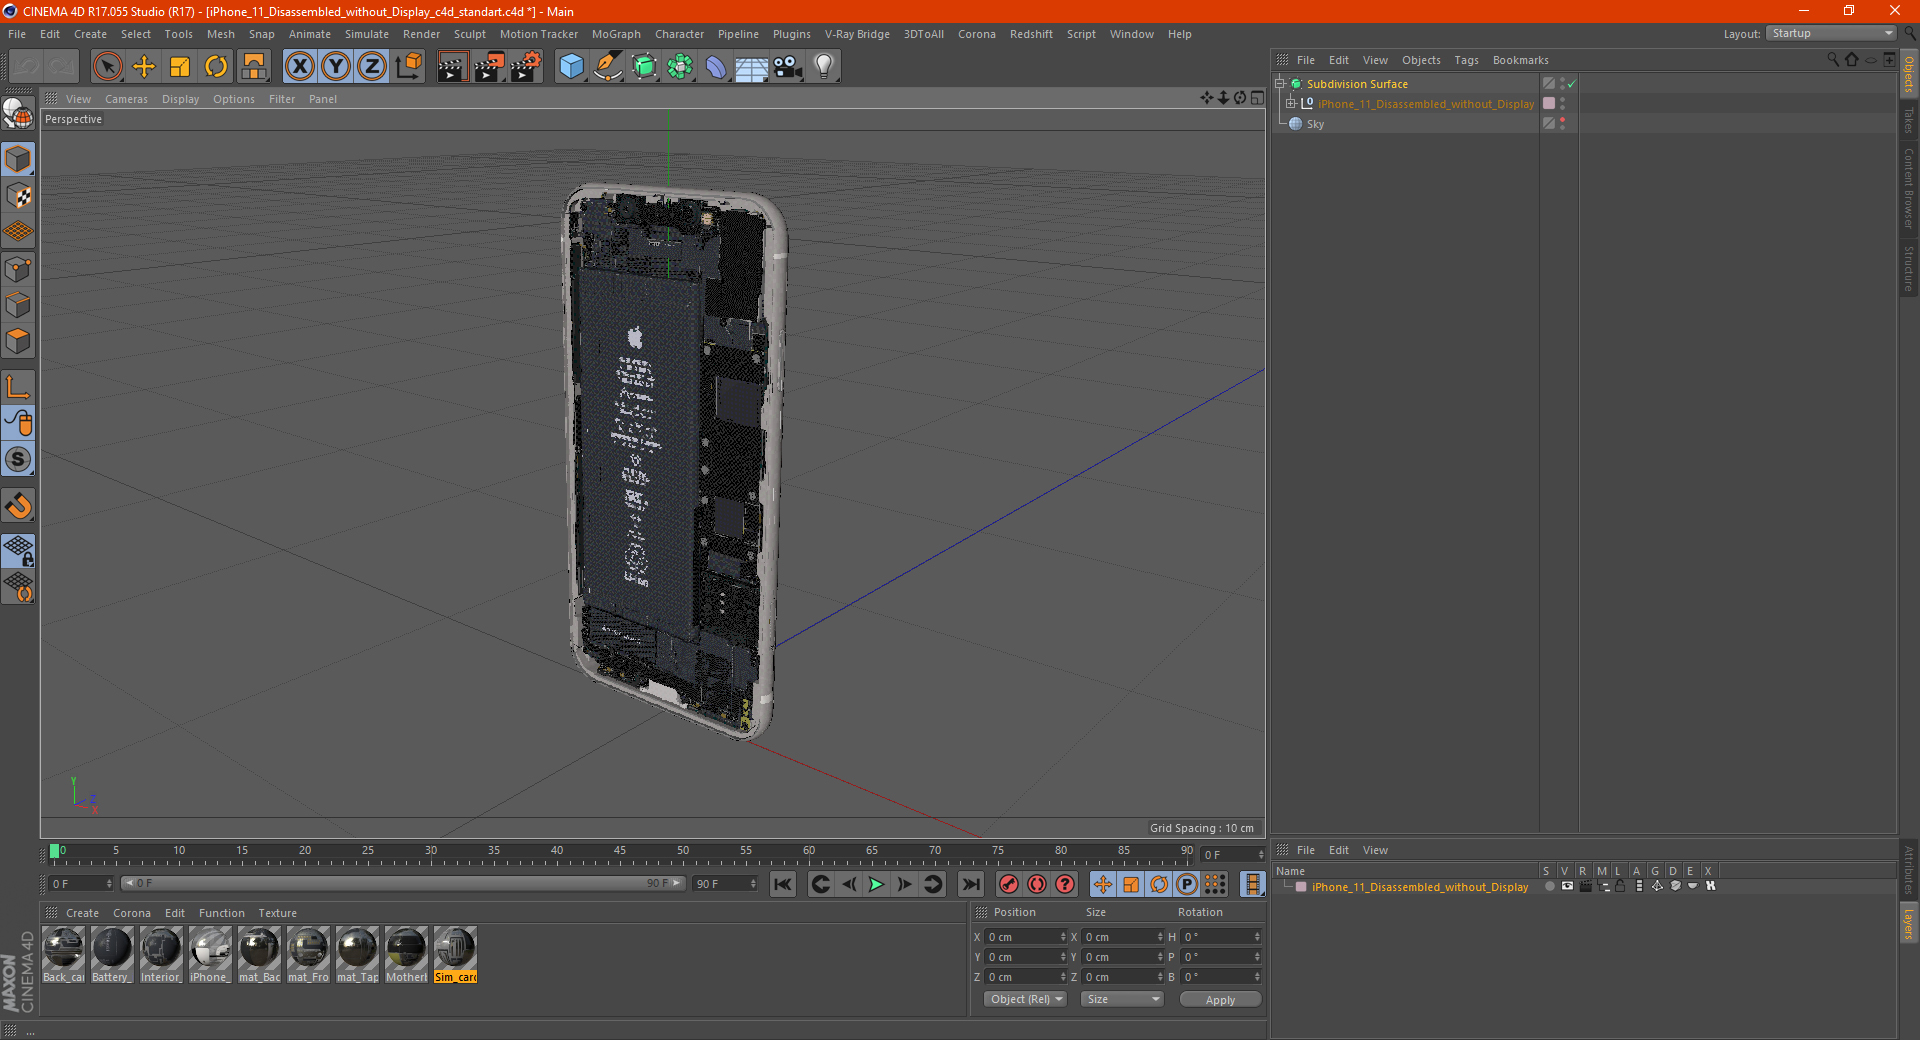1920x1040 pixels.
Task: Click the preview range slider bar
Action: tap(403, 883)
